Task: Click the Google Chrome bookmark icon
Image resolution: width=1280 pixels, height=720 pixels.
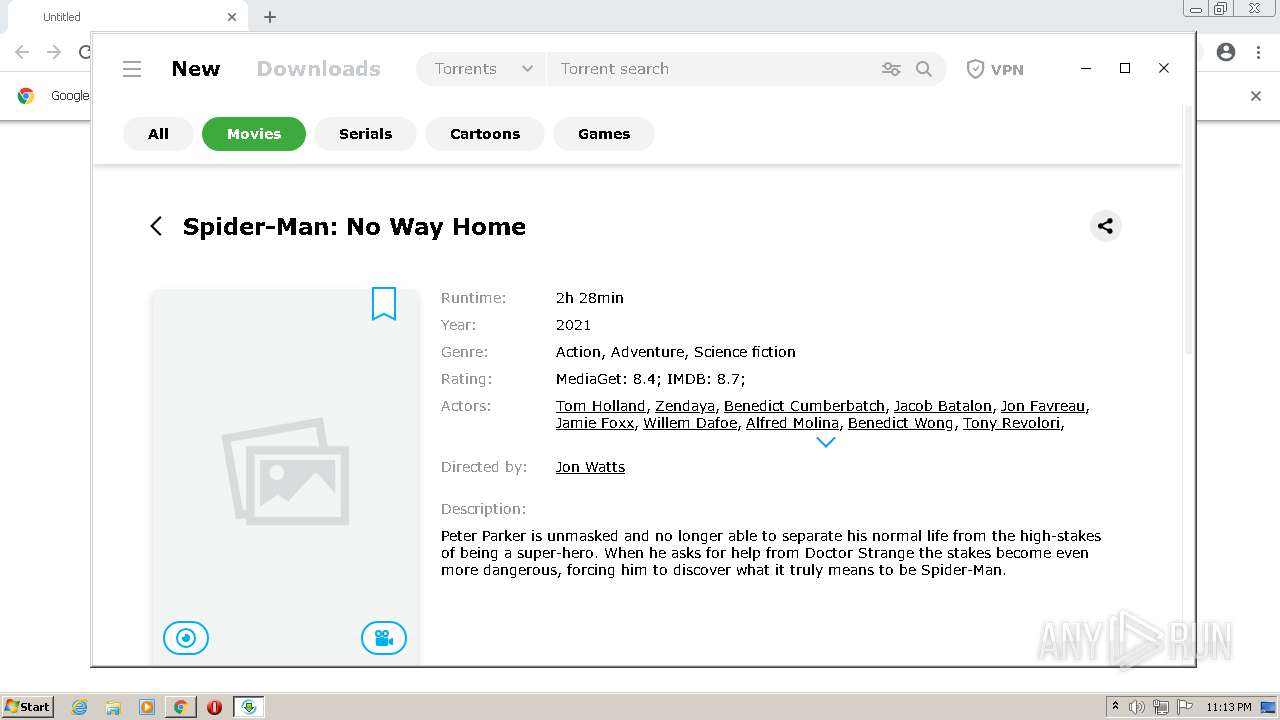Action: point(26,96)
